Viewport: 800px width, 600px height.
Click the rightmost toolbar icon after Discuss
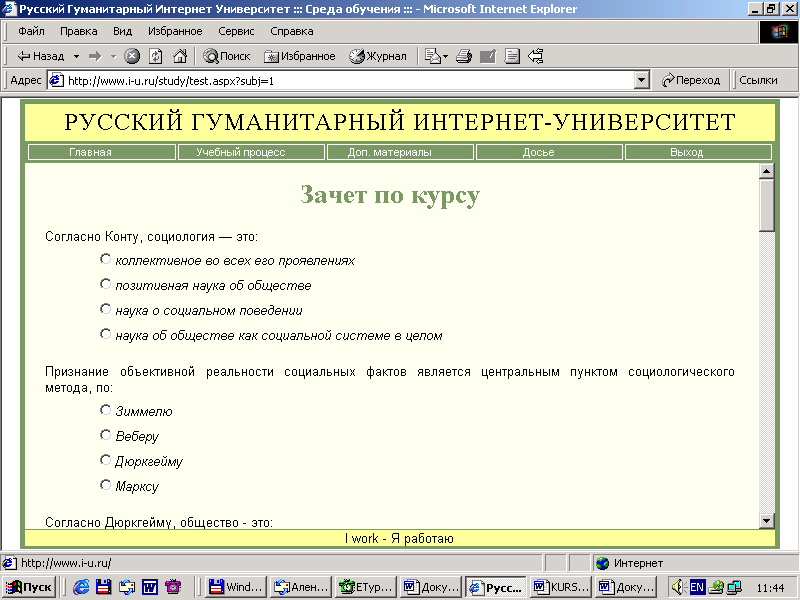coord(536,56)
